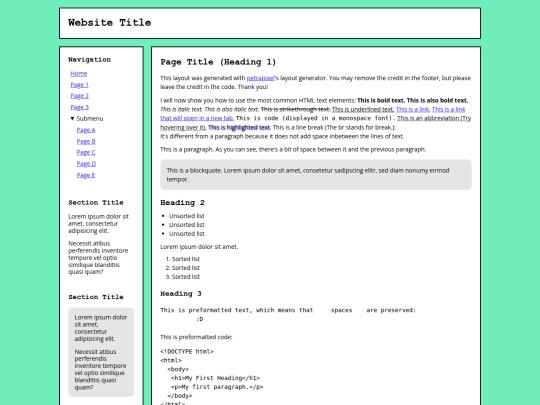Click the Website Title header text
Image resolution: width=540 pixels, height=405 pixels.
110,23
